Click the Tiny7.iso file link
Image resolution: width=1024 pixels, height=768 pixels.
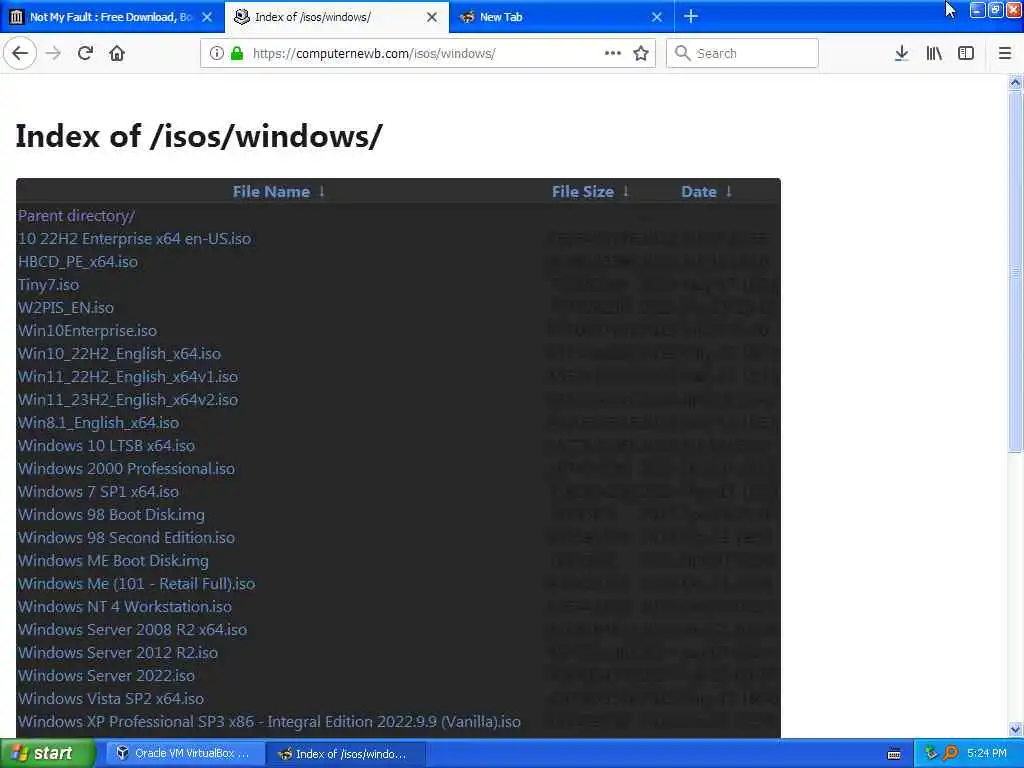tap(48, 285)
